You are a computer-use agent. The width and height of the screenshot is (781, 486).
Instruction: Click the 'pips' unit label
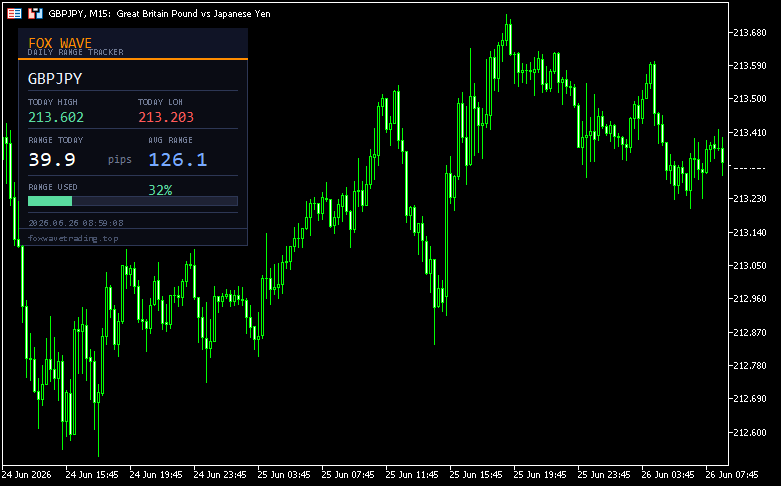120,159
